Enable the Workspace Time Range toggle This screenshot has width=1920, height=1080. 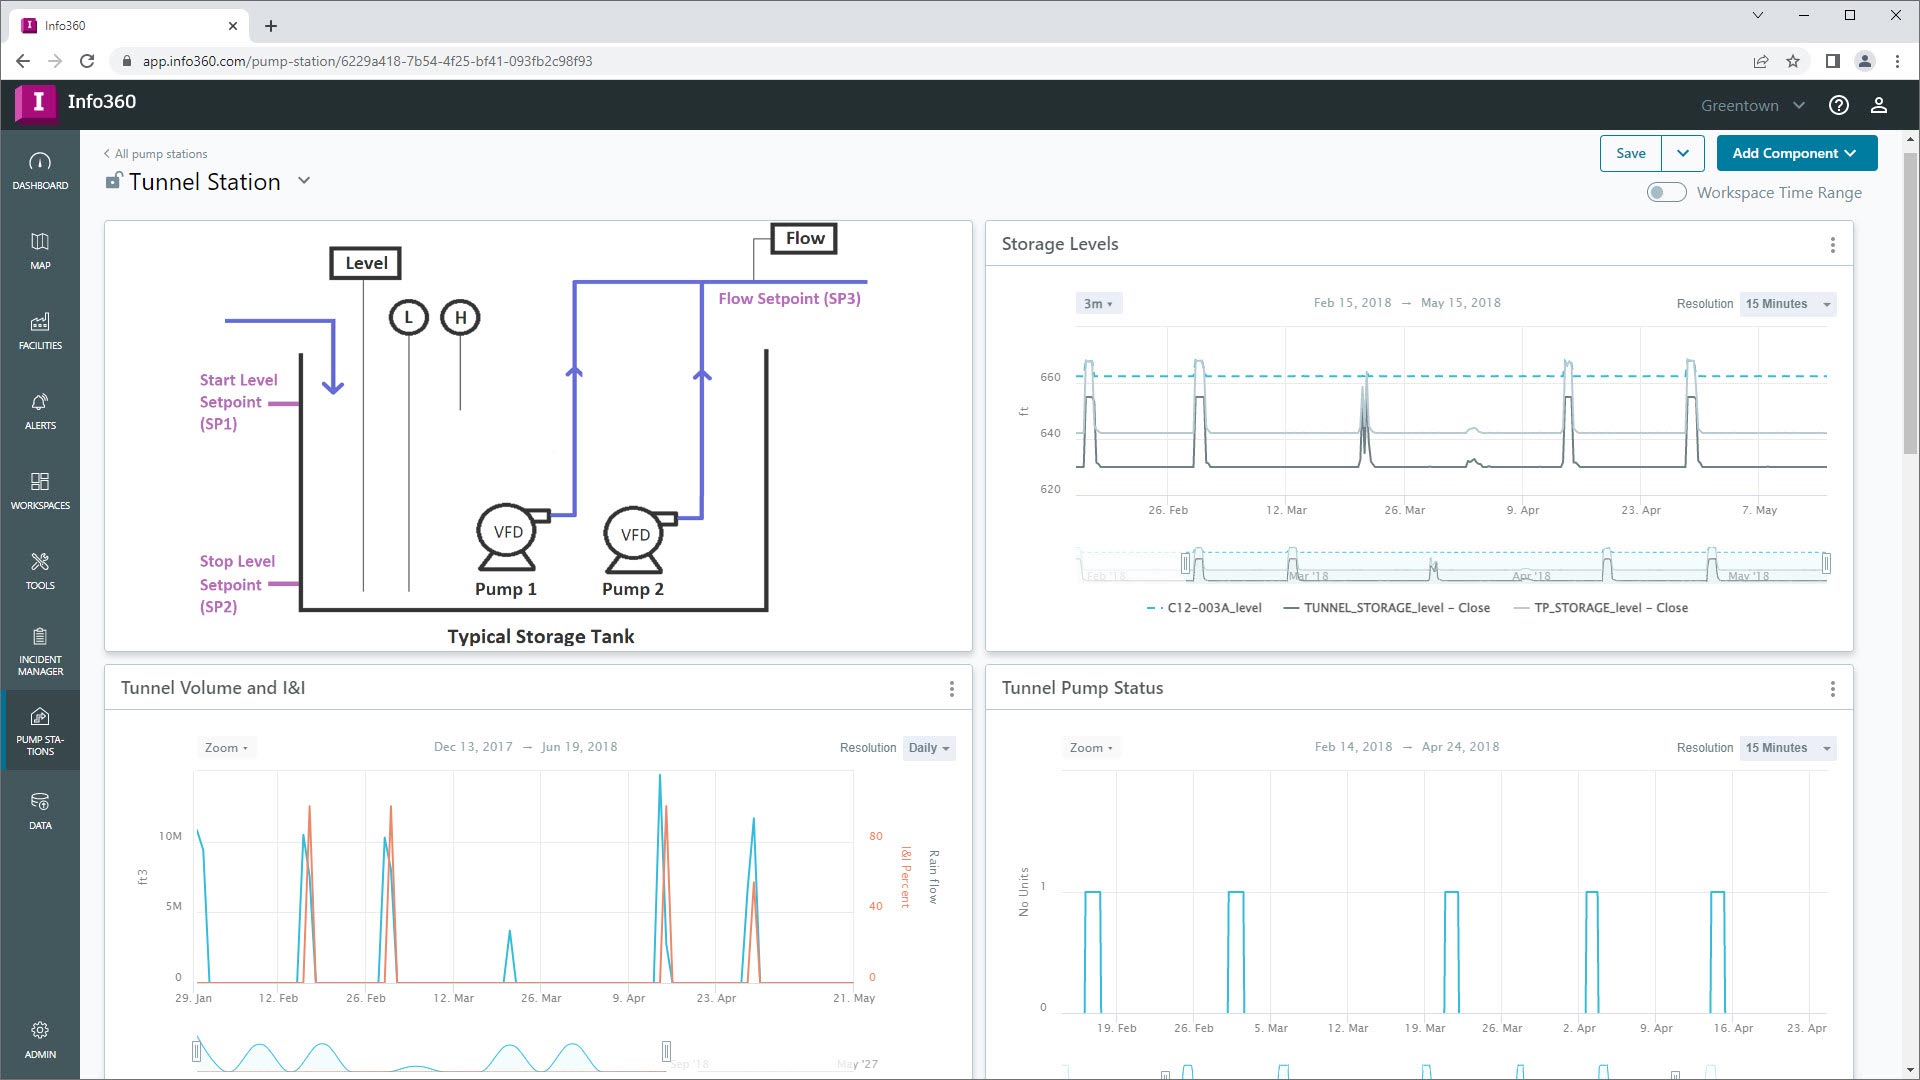coord(1666,192)
